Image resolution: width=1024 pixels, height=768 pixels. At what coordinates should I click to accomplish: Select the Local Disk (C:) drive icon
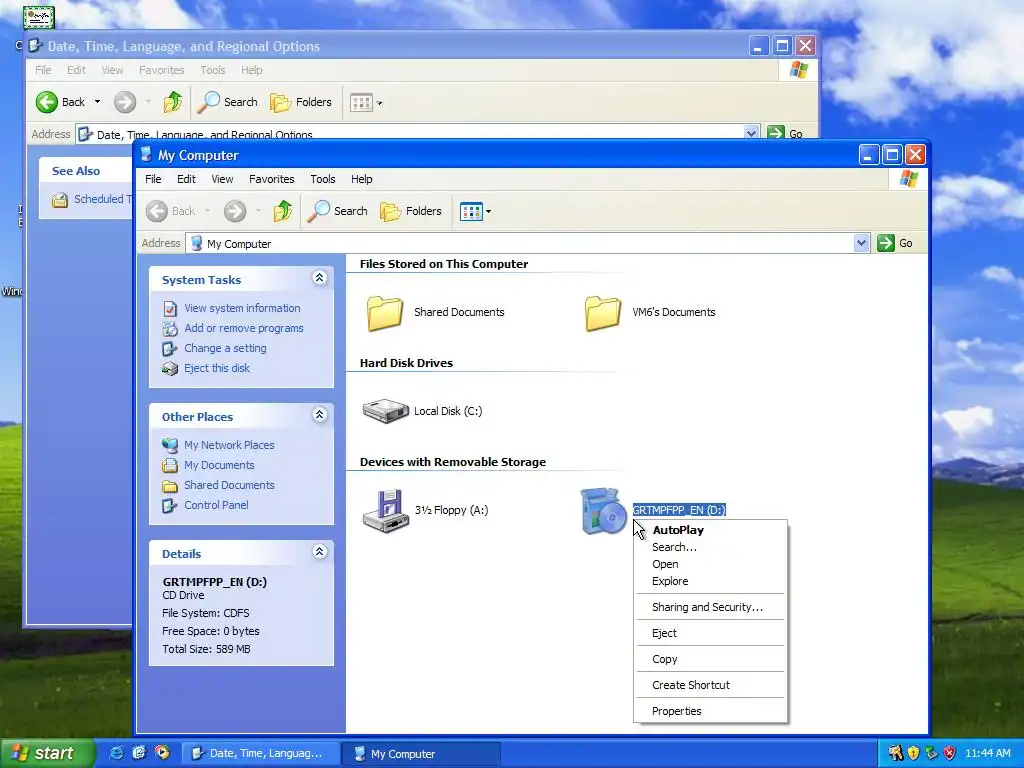385,411
